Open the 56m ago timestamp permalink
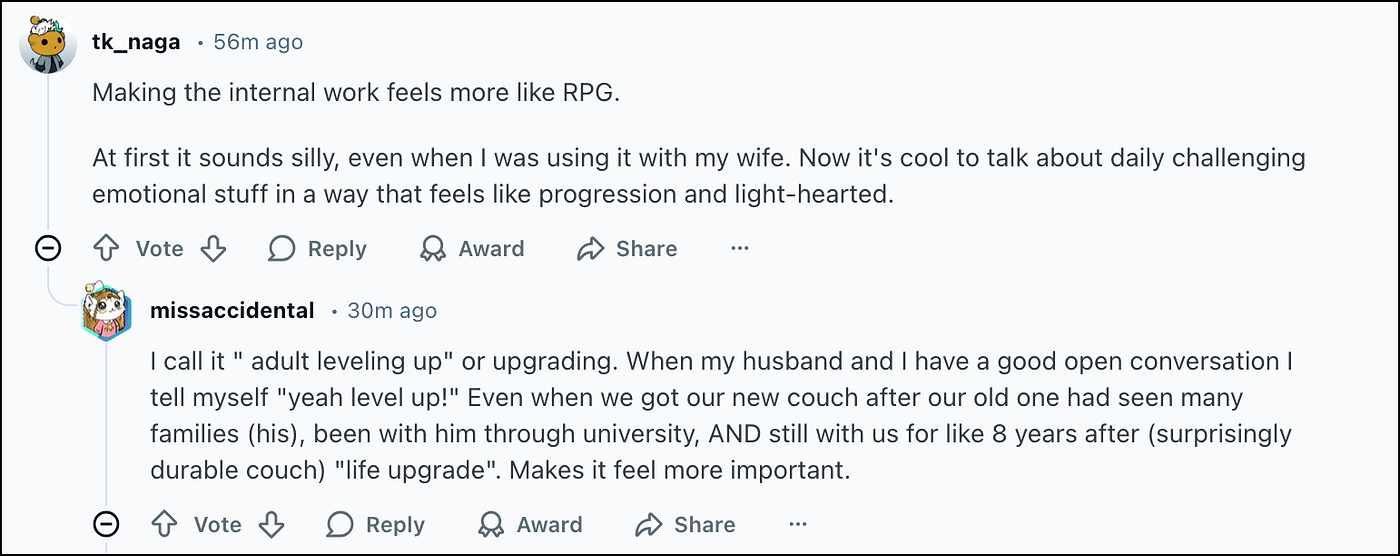 258,42
